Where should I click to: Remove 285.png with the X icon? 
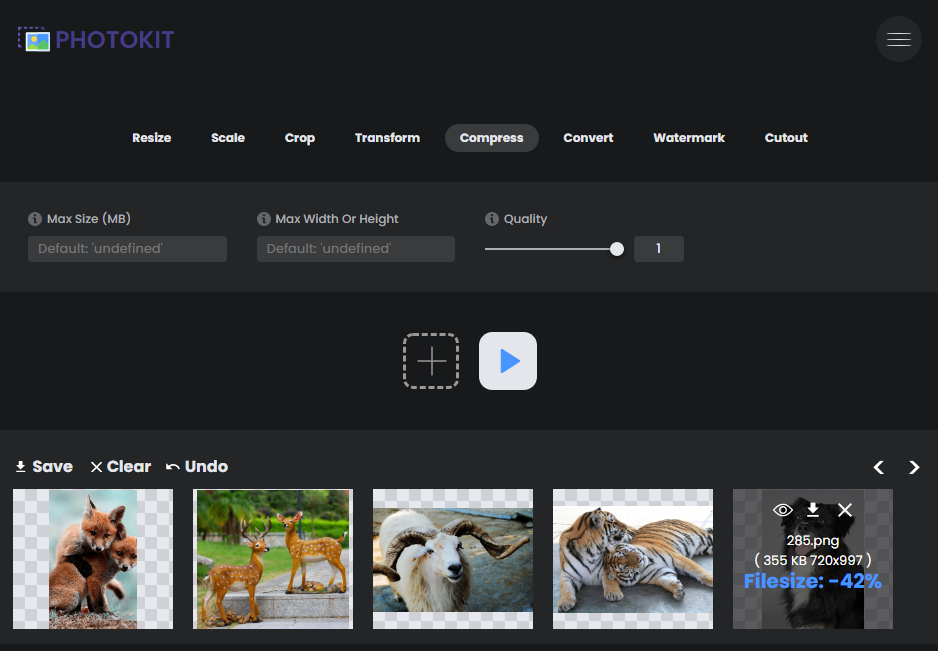point(845,510)
